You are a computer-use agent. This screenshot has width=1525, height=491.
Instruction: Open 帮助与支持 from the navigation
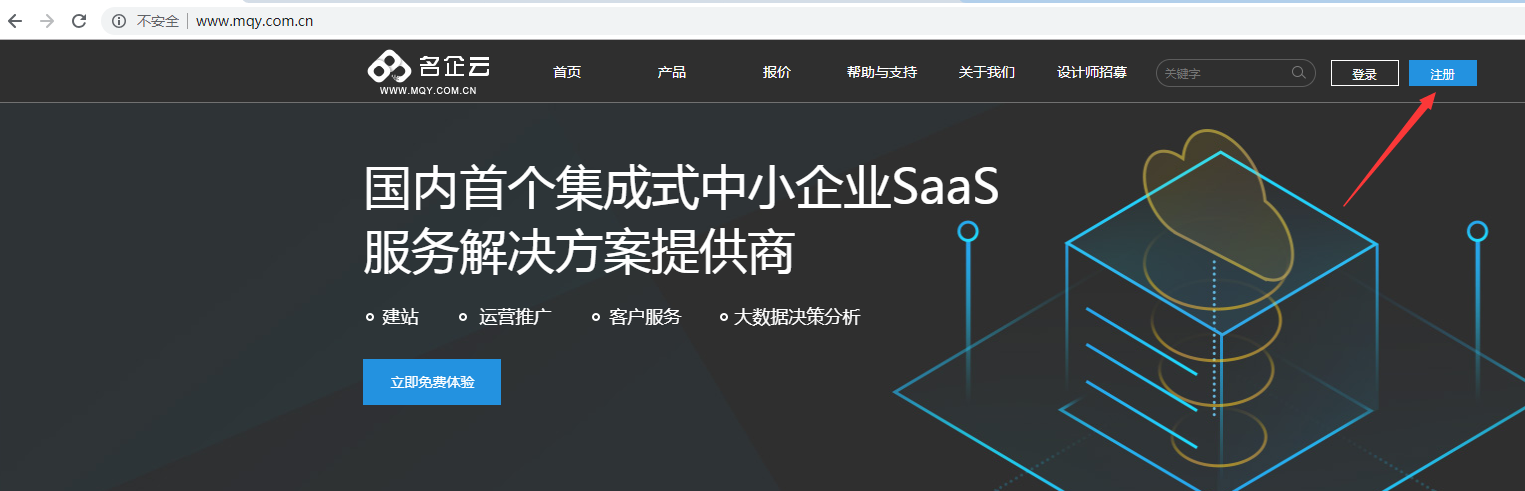pyautogui.click(x=882, y=73)
